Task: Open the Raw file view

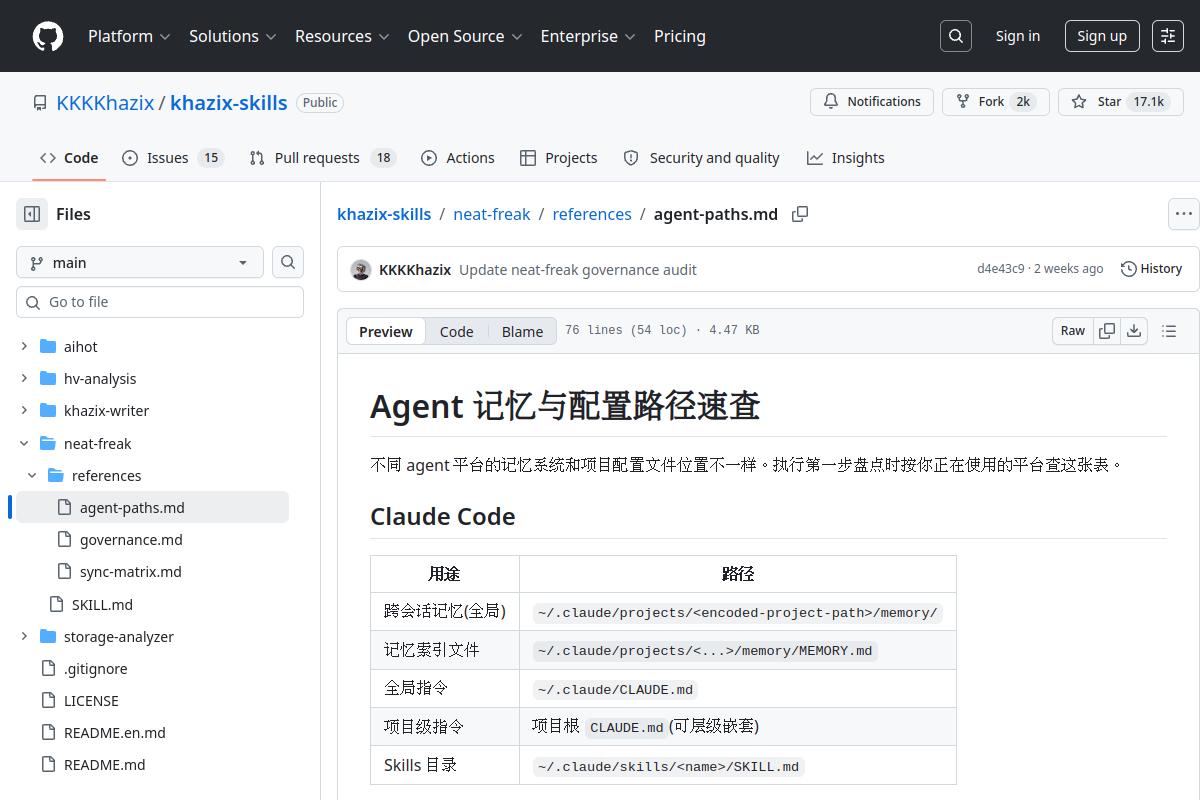Action: tap(1073, 331)
